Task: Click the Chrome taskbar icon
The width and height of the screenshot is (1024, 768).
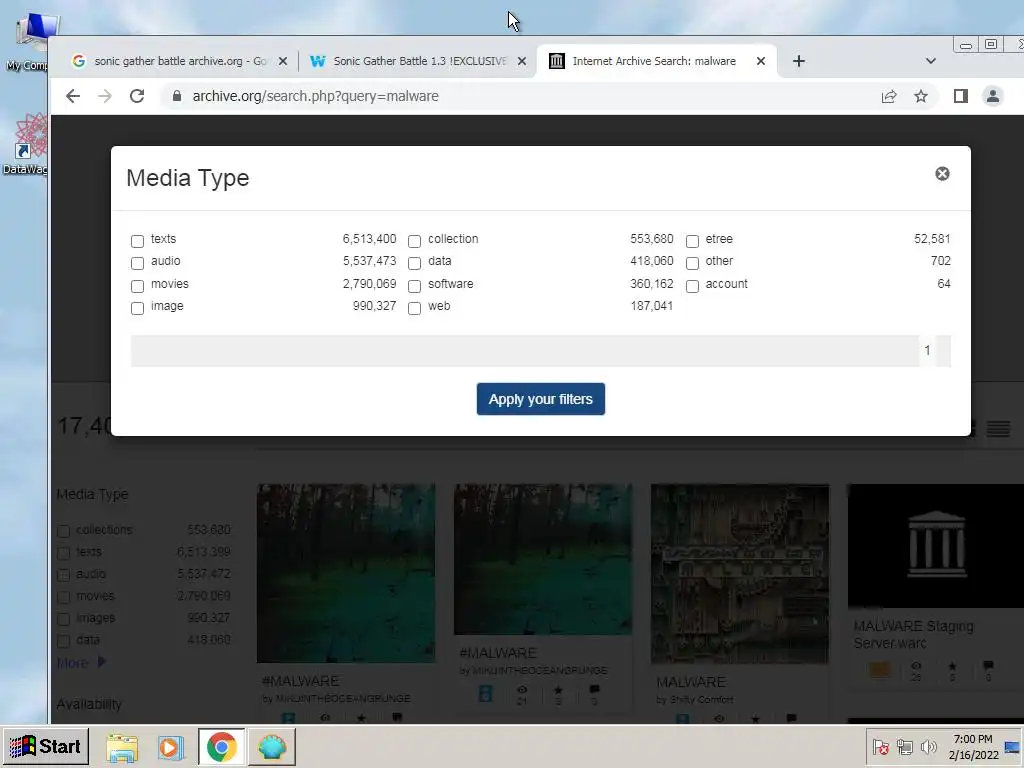Action: (221, 746)
